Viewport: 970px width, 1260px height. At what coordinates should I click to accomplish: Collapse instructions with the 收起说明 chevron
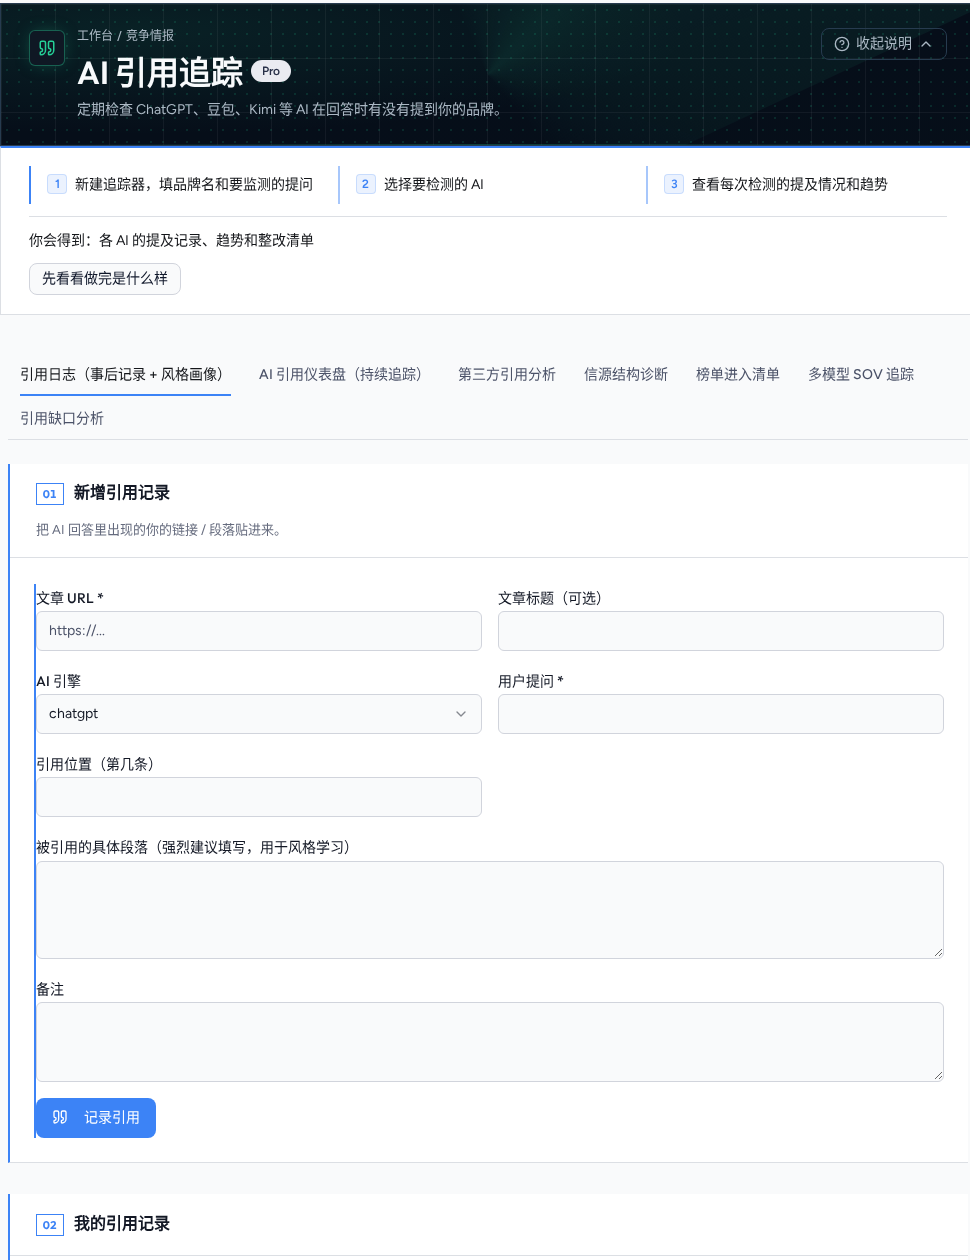(926, 44)
